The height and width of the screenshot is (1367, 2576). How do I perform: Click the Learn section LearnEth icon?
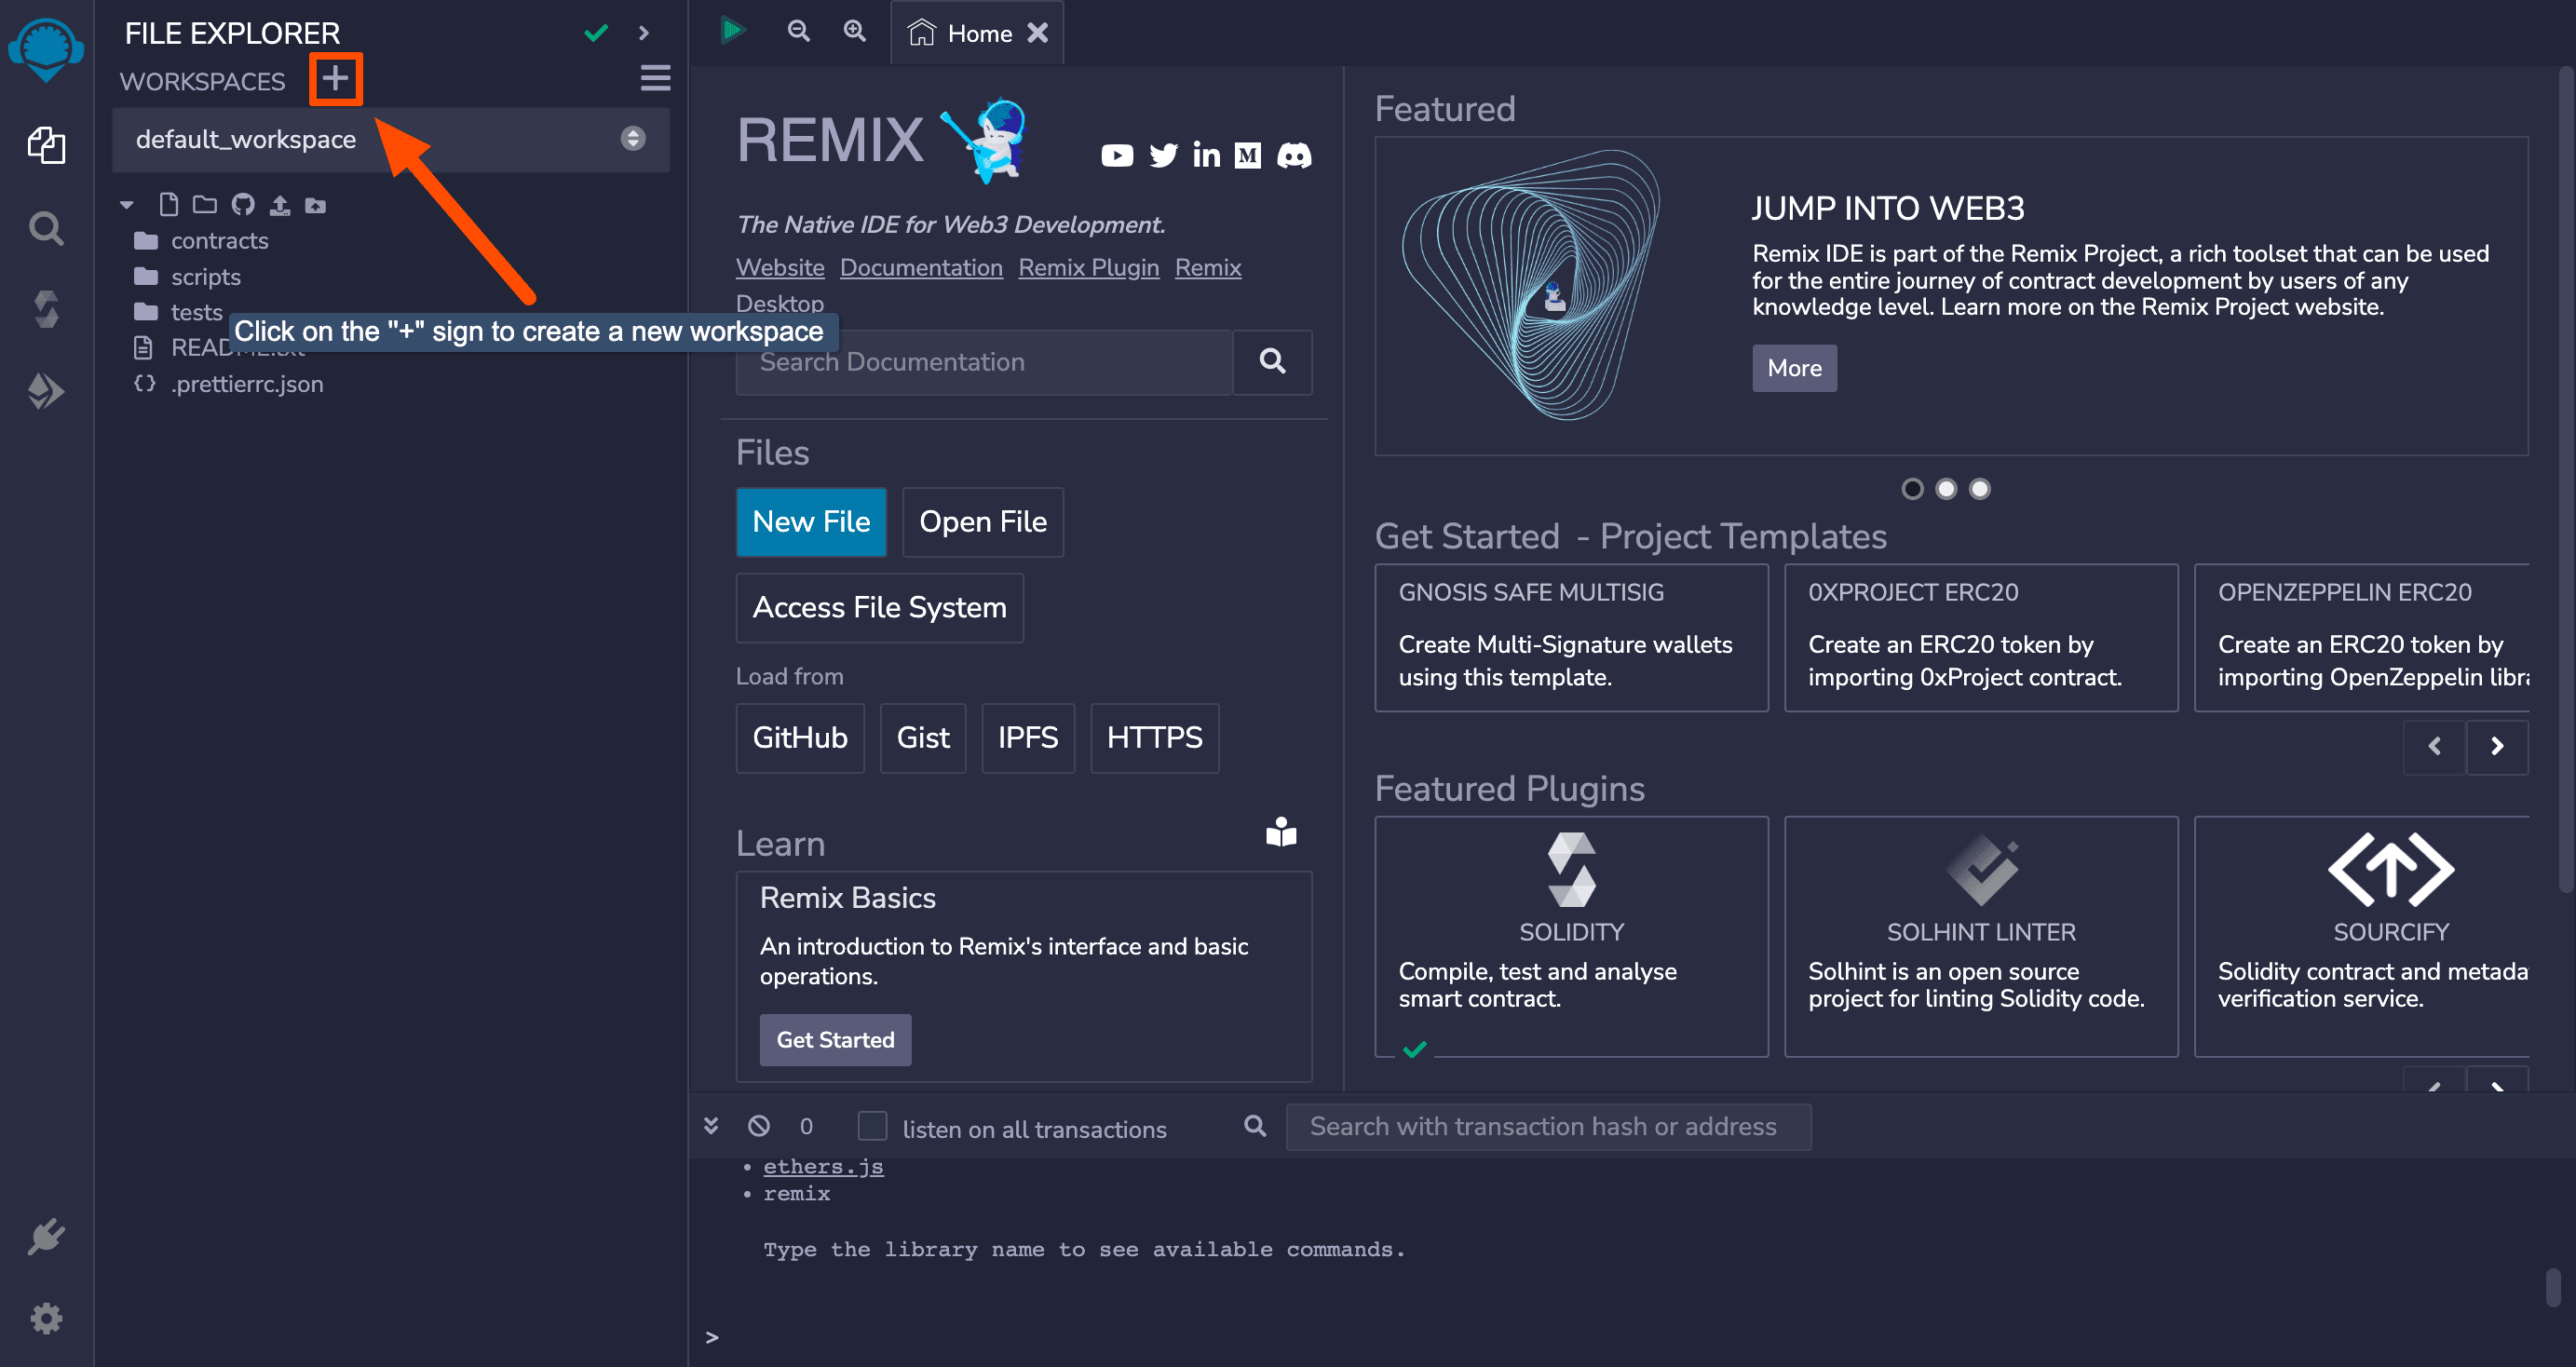[x=1281, y=832]
